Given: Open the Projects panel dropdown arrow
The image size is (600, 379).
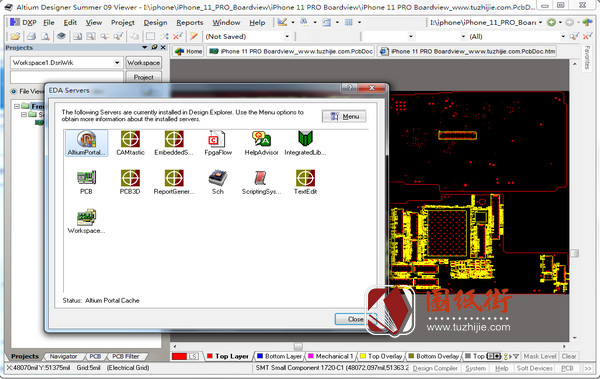Looking at the screenshot, I should click(145, 47).
